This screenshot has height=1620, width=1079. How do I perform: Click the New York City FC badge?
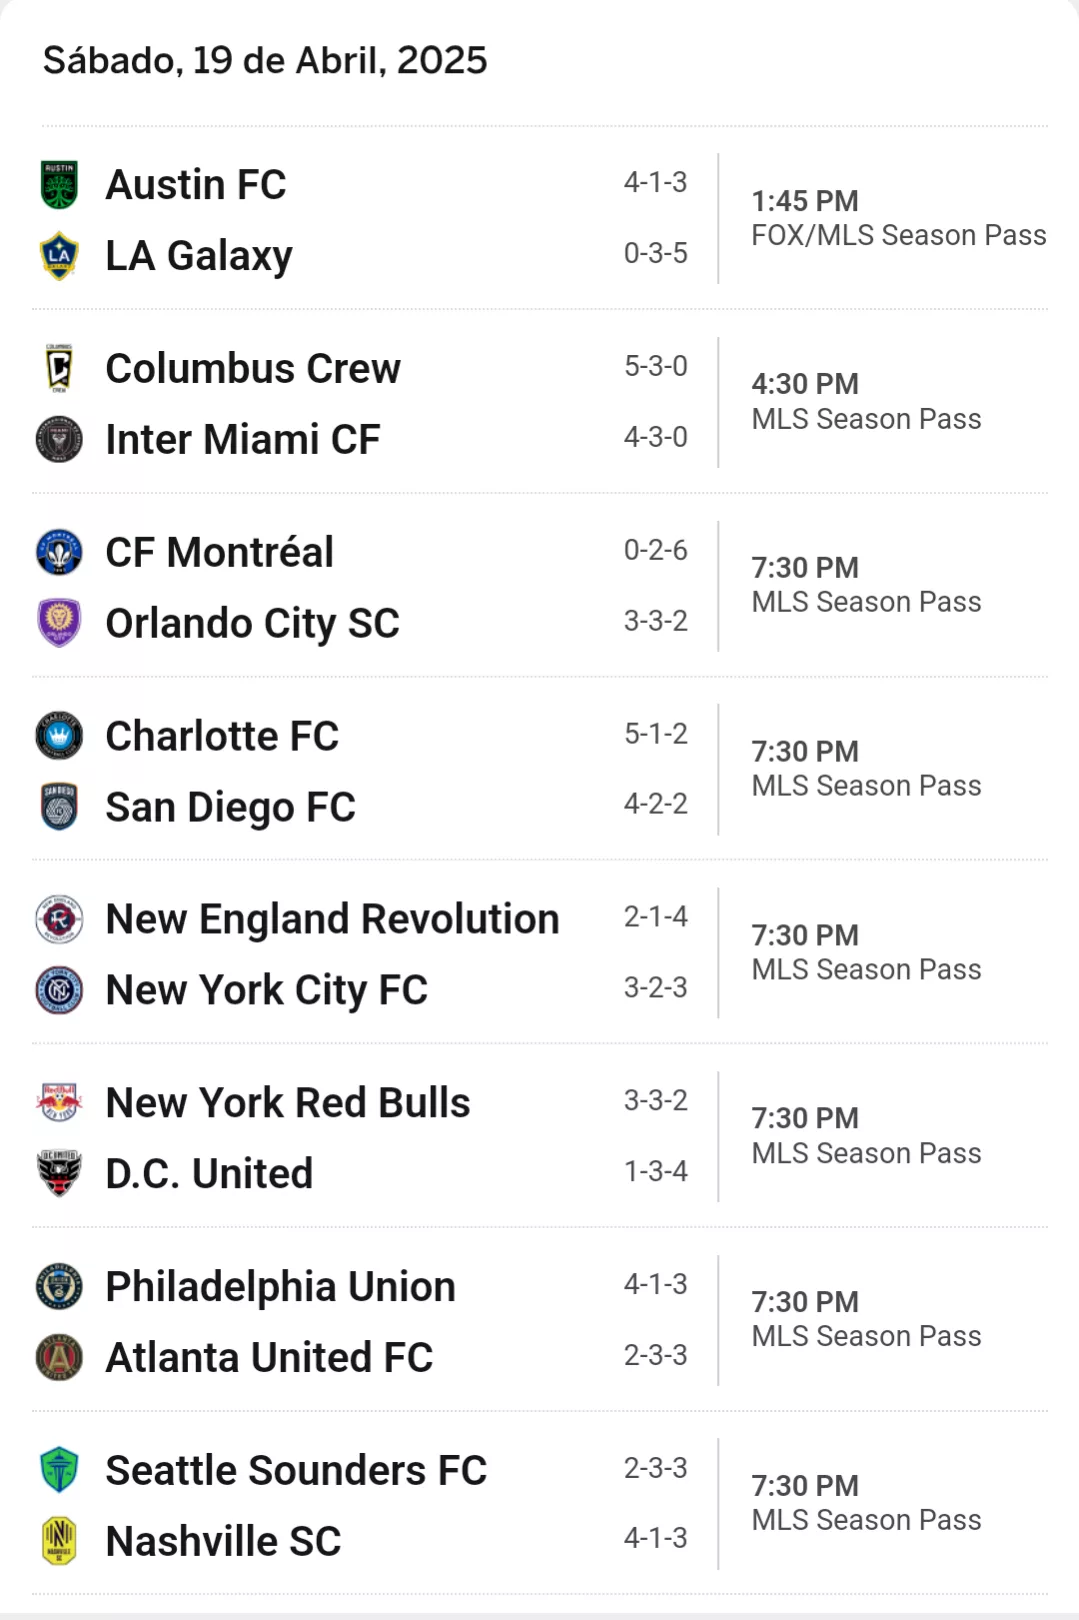tap(59, 990)
